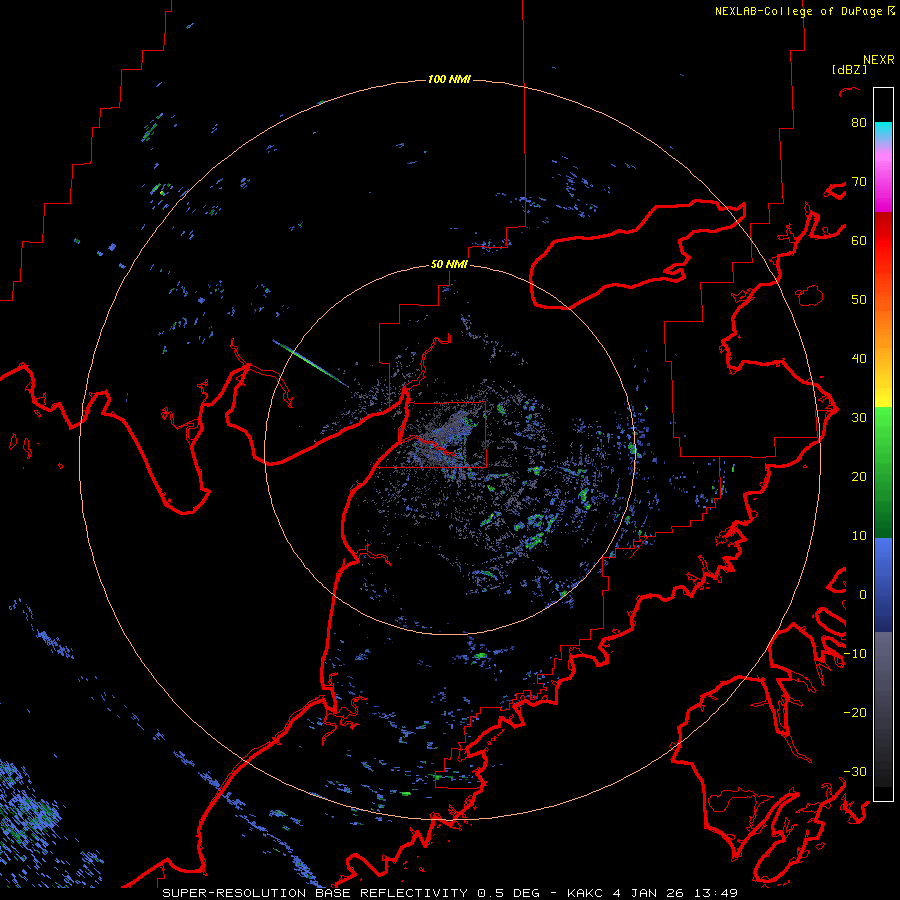Click the "NEXLAB-College of DuPage" credit text
Image resolution: width=900 pixels, height=900 pixels.
pyautogui.click(x=798, y=11)
